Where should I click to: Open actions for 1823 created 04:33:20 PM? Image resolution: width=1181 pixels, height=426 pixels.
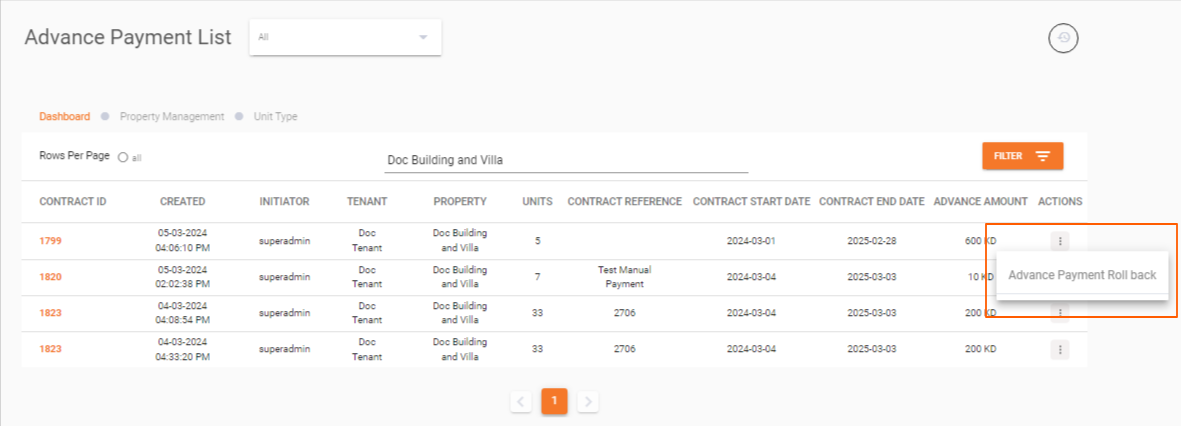coord(1060,349)
